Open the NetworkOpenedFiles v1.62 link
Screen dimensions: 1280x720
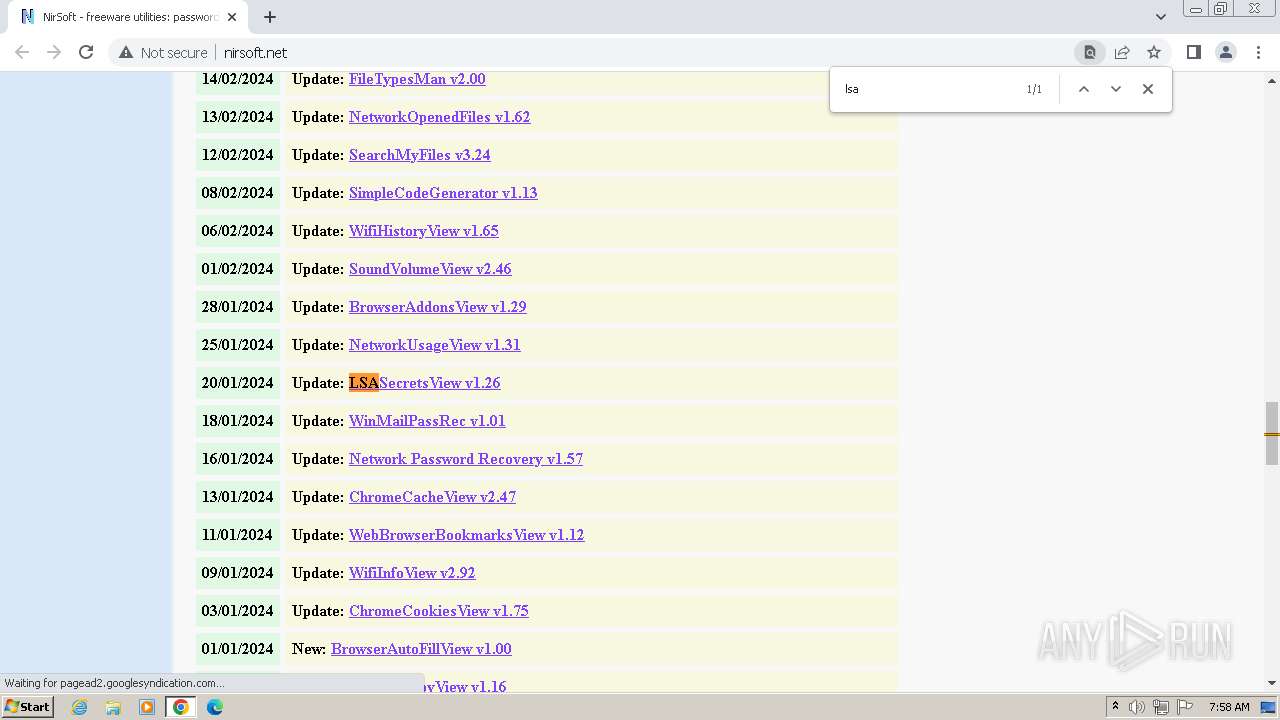439,117
